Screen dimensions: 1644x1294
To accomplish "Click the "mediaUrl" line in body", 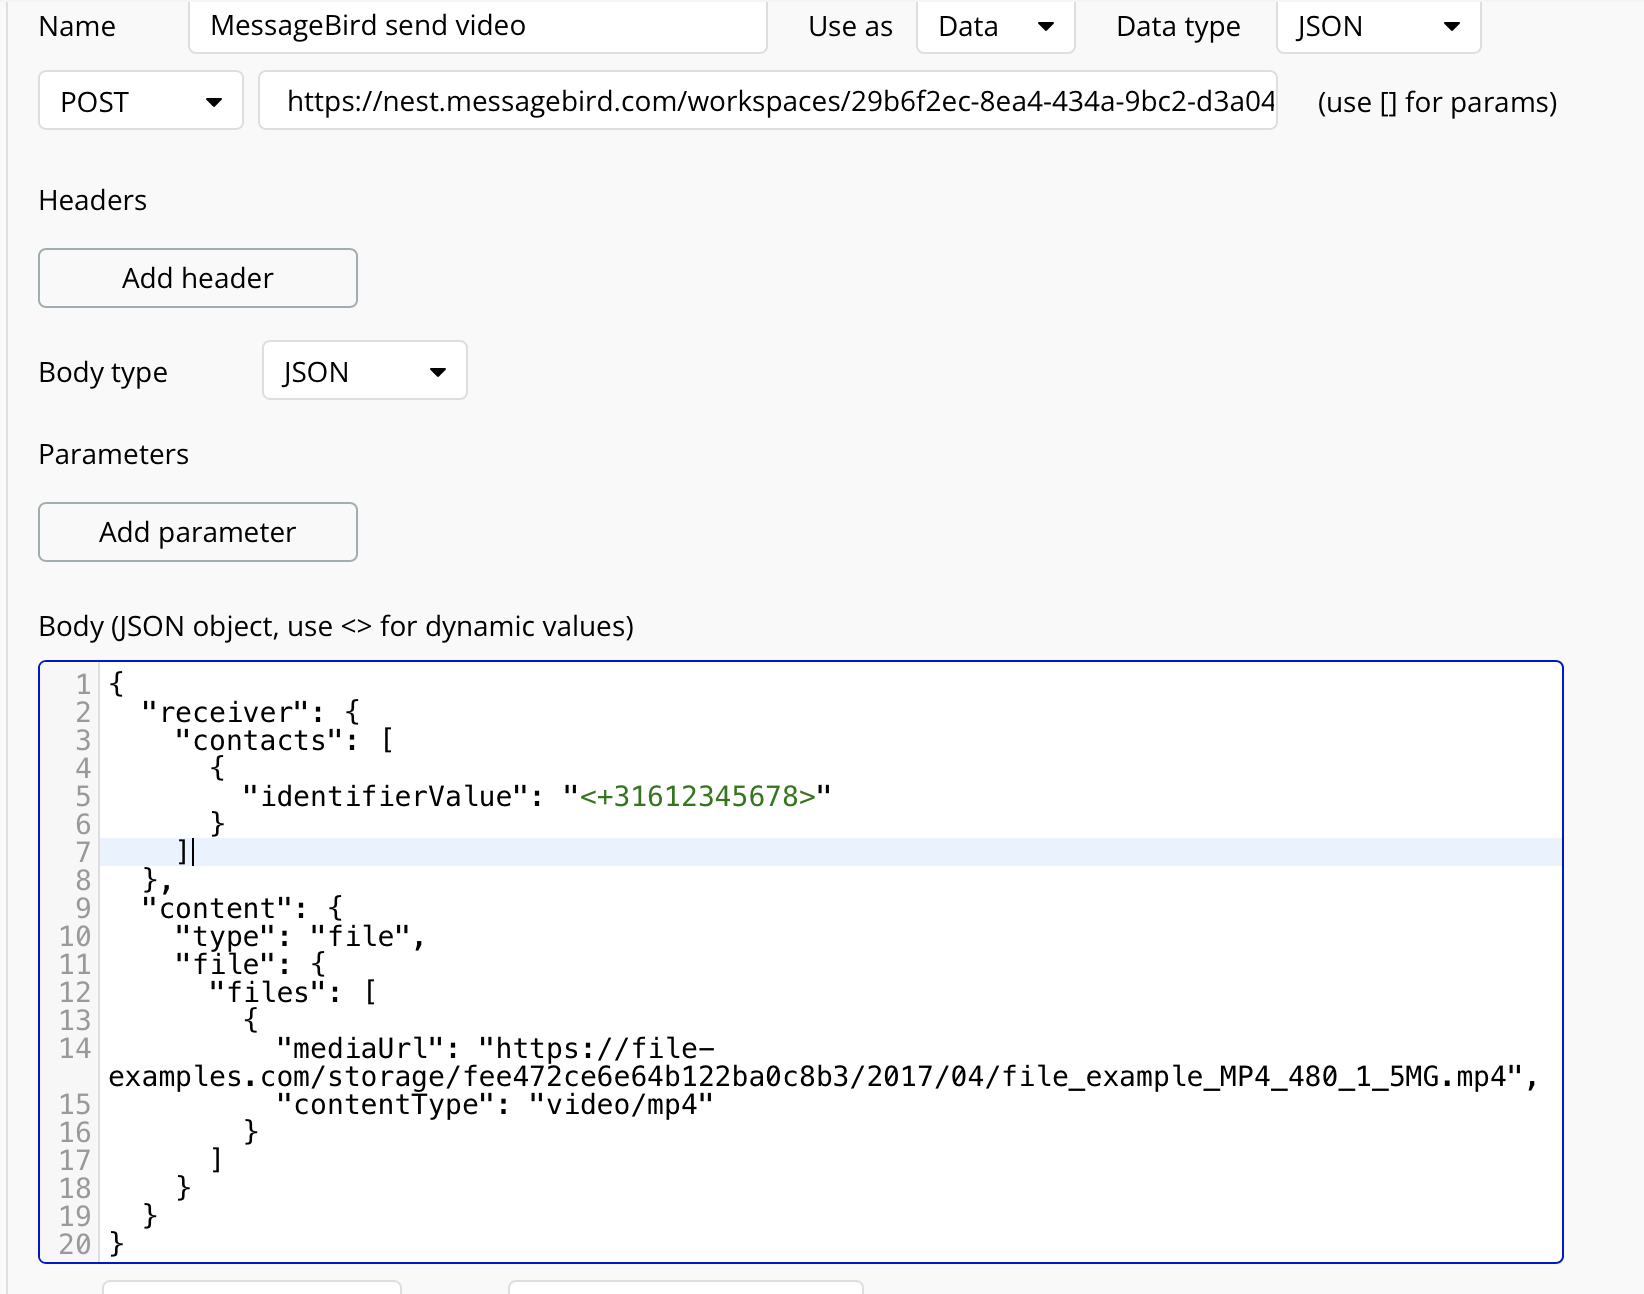I will (x=823, y=1062).
